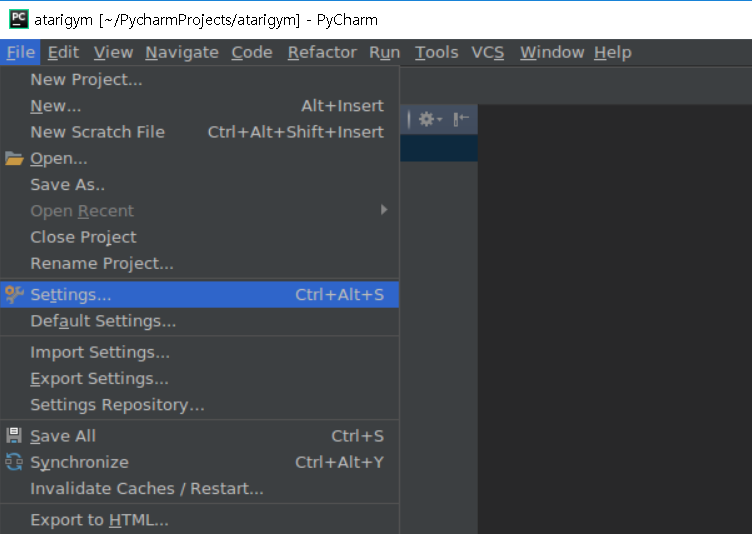The height and width of the screenshot is (534, 752).
Task: Click the Alt+Insert shortcut label
Action: pos(342,106)
